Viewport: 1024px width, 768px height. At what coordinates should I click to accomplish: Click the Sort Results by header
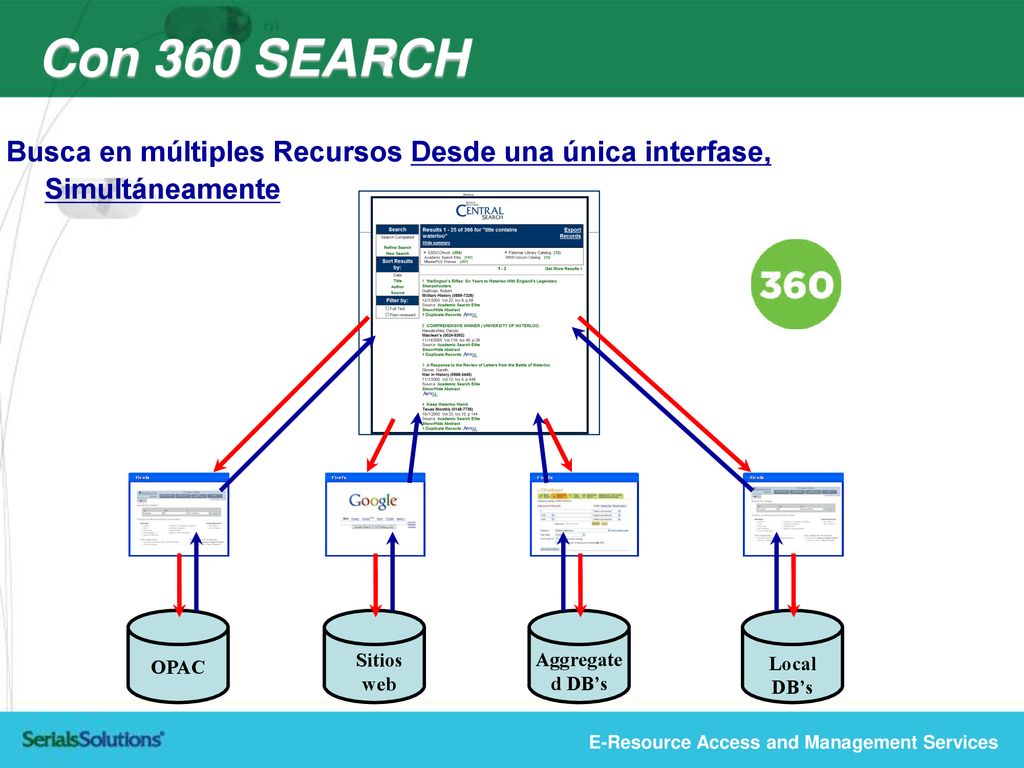397,264
